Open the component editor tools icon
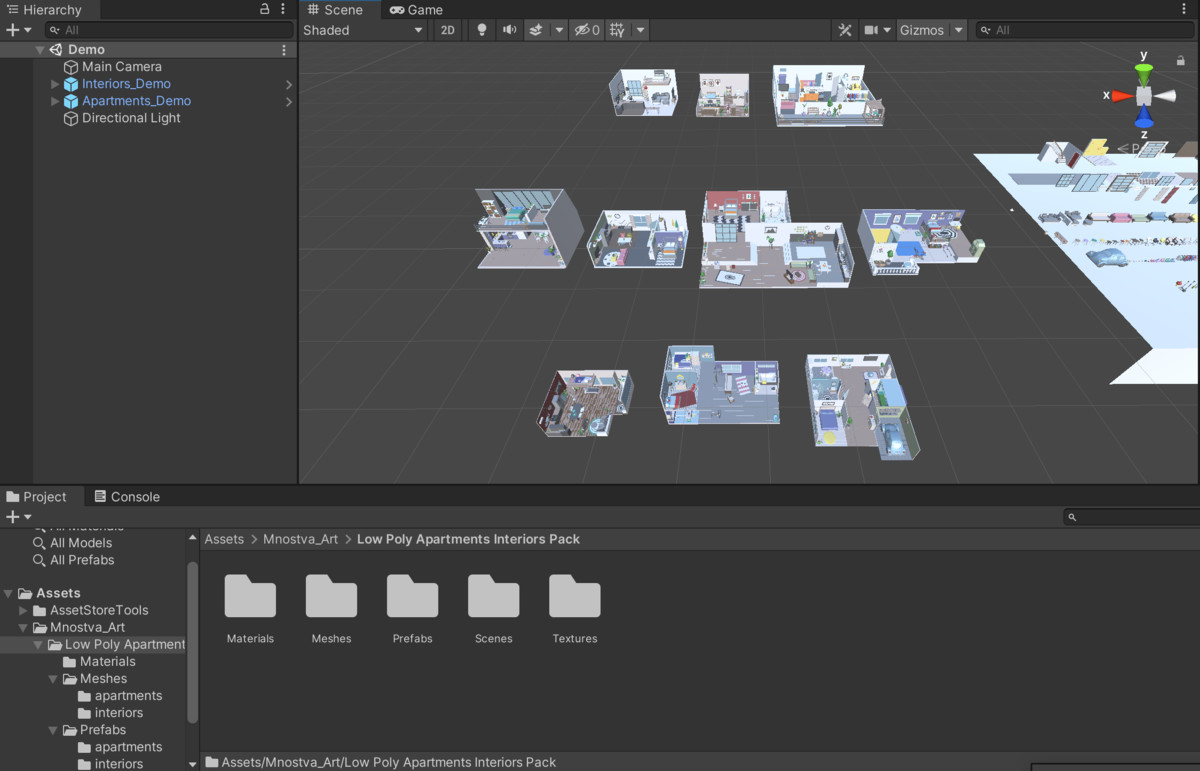The width and height of the screenshot is (1200, 771). click(845, 30)
